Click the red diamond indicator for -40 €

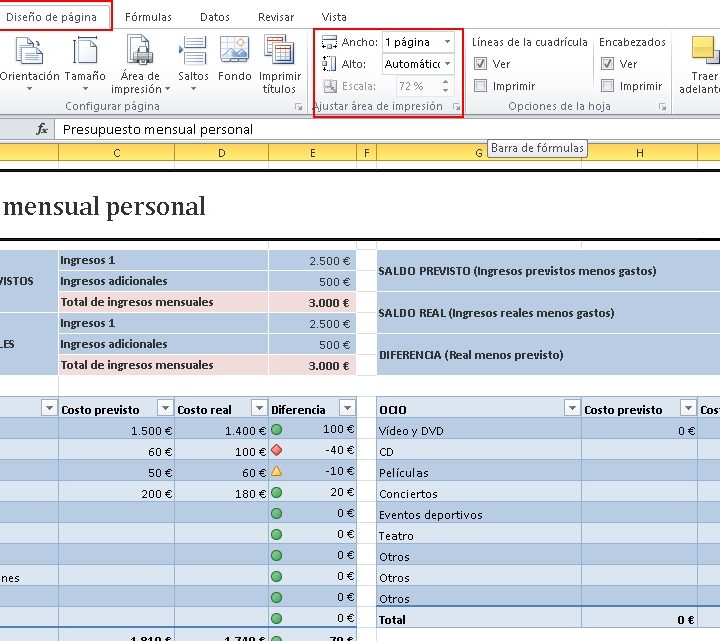pyautogui.click(x=277, y=450)
